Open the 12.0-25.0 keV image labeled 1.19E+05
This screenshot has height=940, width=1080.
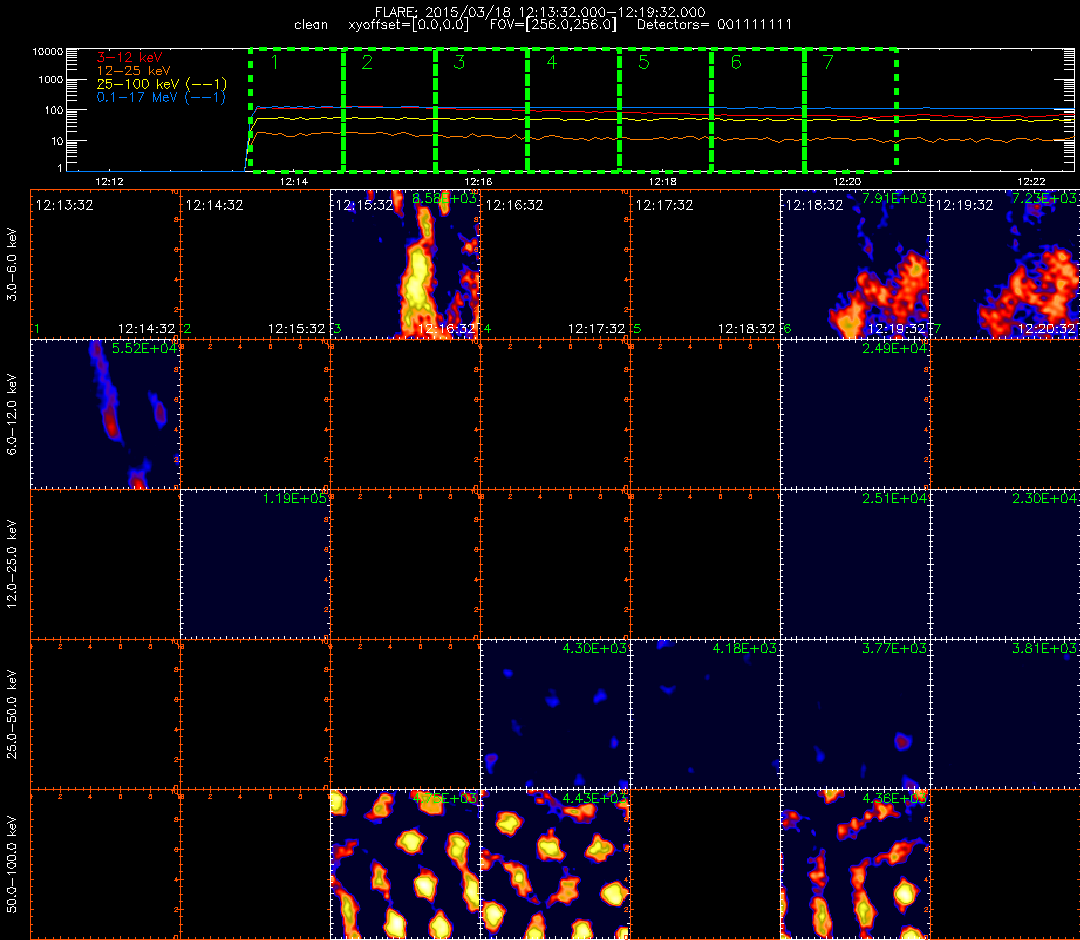point(255,564)
